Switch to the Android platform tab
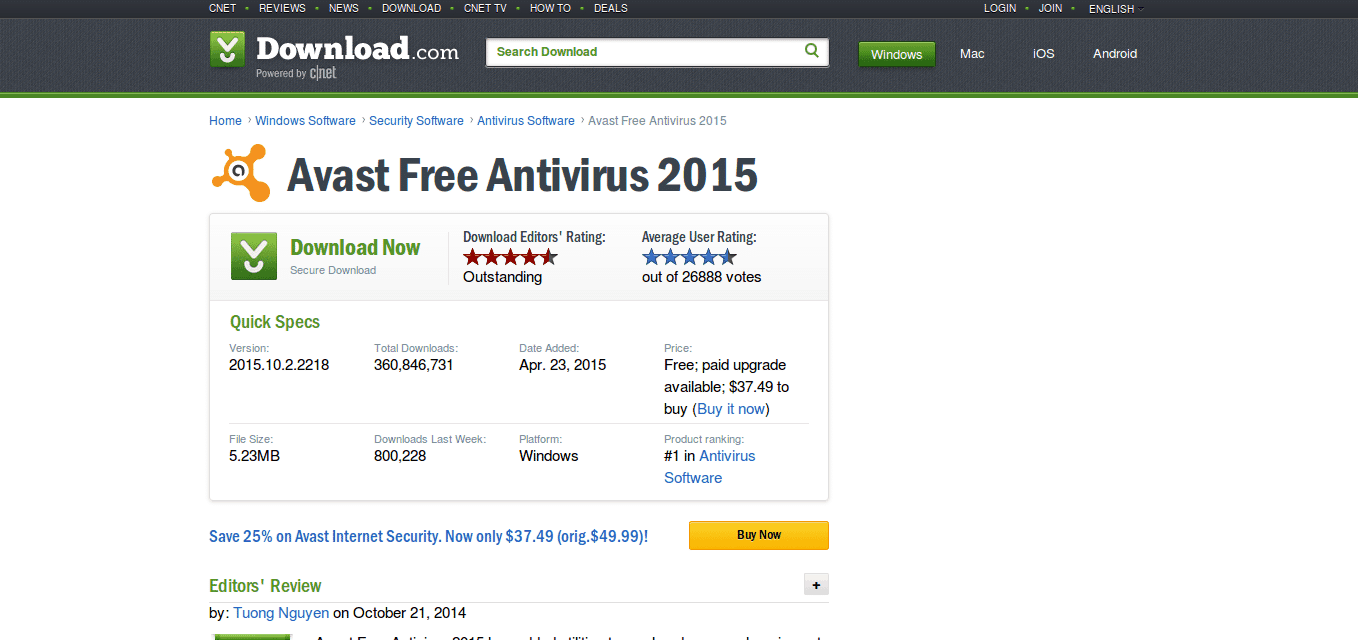Image resolution: width=1358 pixels, height=640 pixels. 1115,54
